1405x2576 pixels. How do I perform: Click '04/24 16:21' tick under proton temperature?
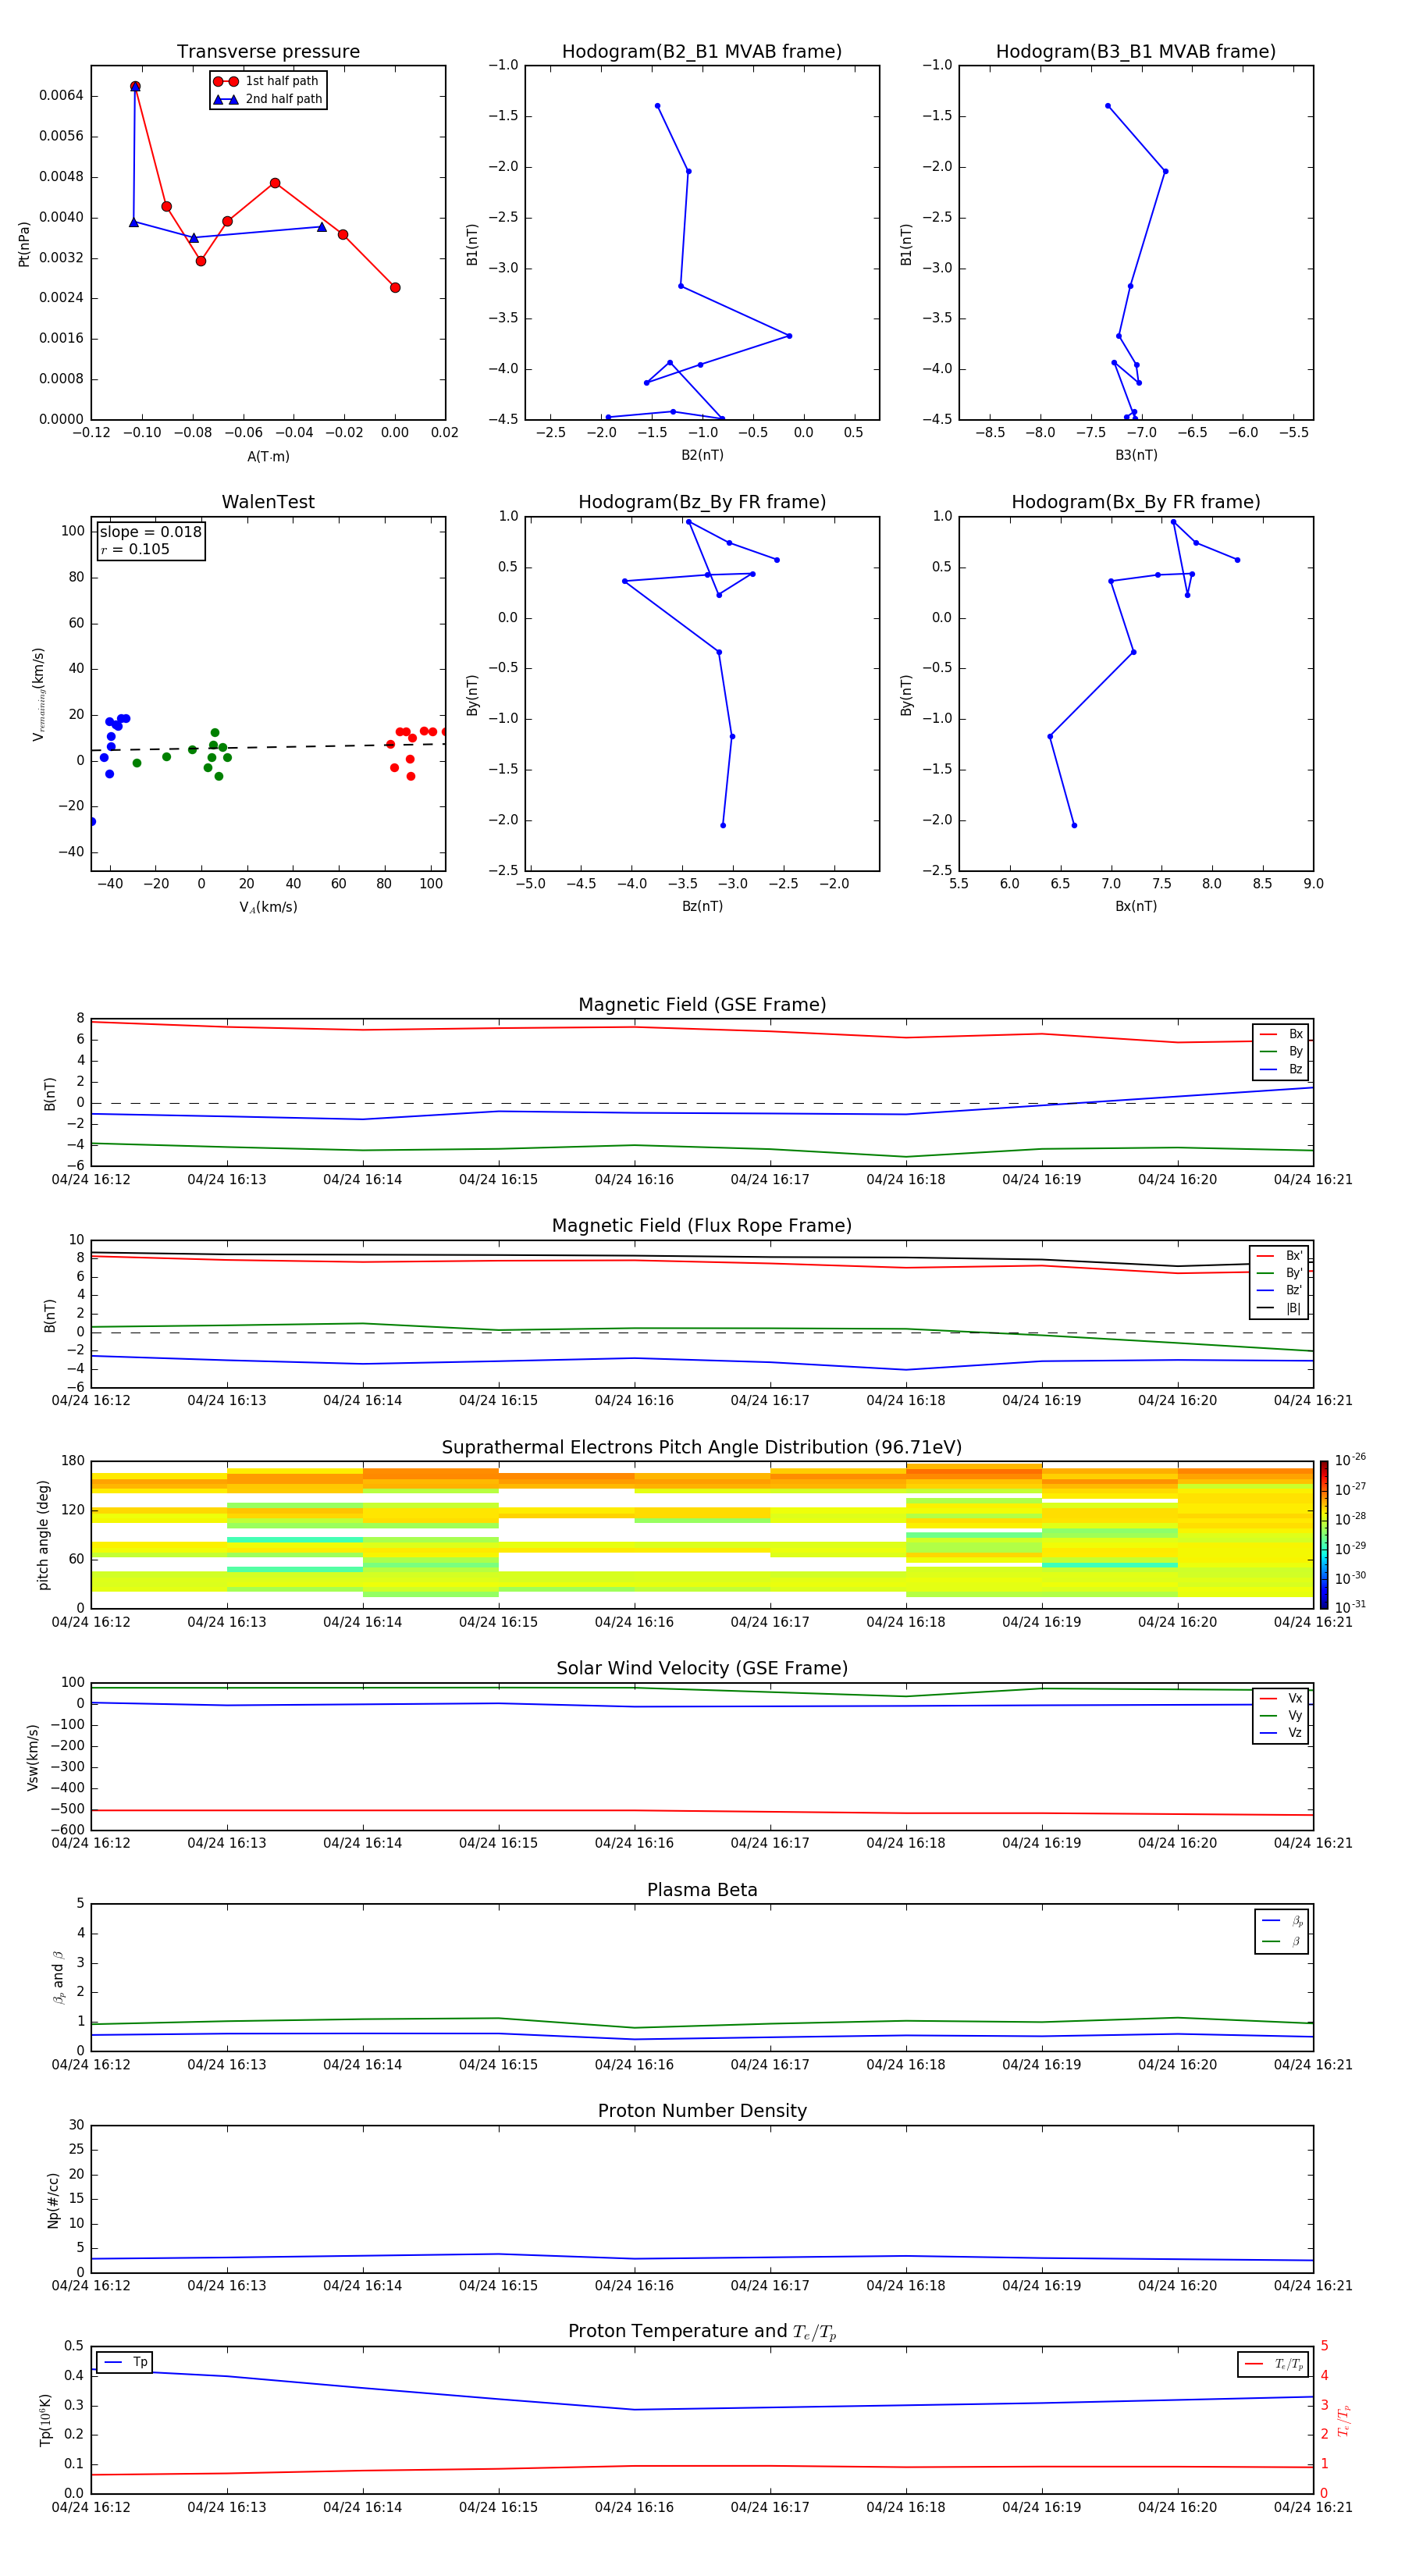(1313, 2507)
